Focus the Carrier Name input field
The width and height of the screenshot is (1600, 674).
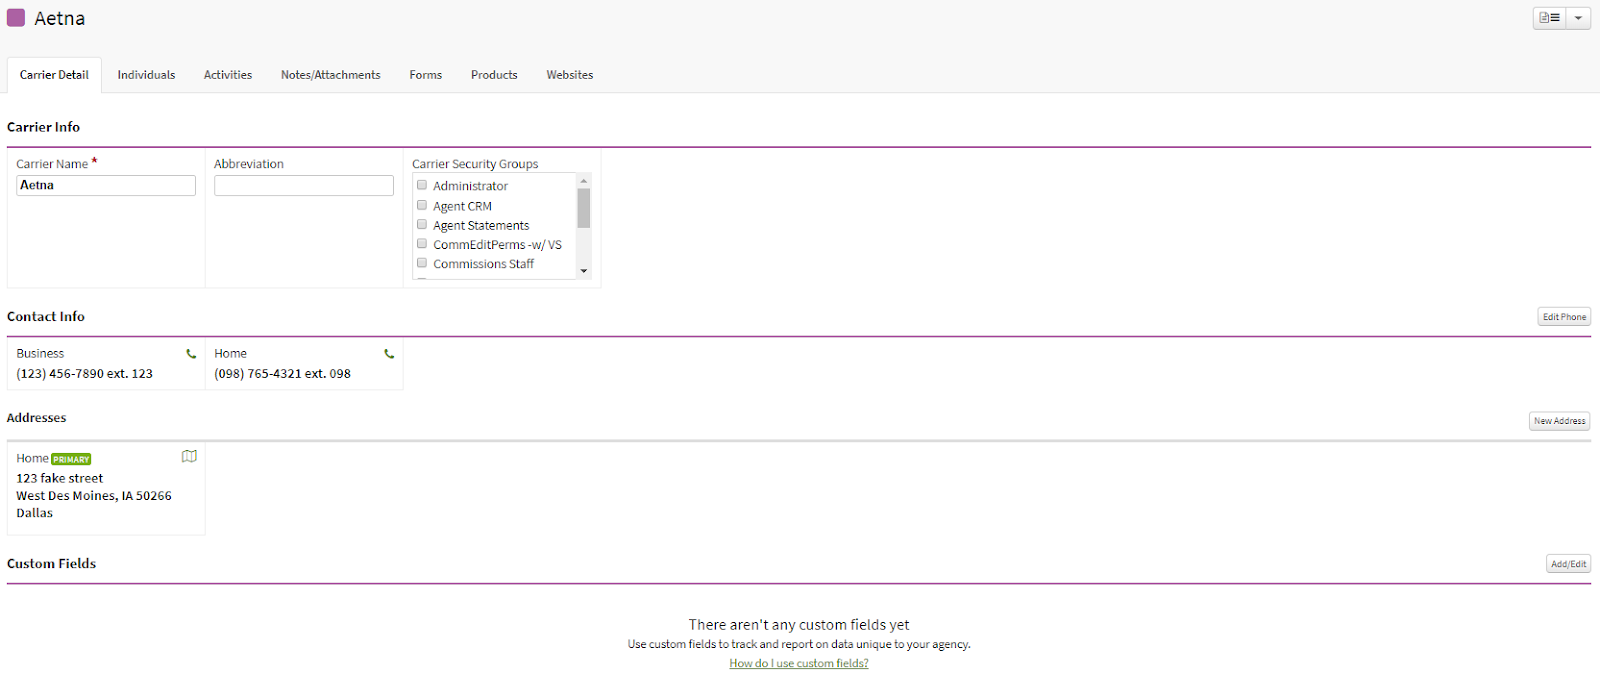pyautogui.click(x=106, y=185)
